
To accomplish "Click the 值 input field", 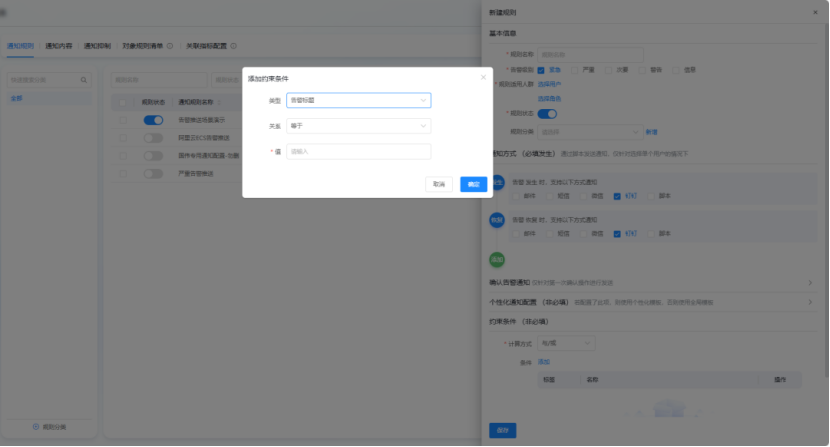I will coord(358,152).
